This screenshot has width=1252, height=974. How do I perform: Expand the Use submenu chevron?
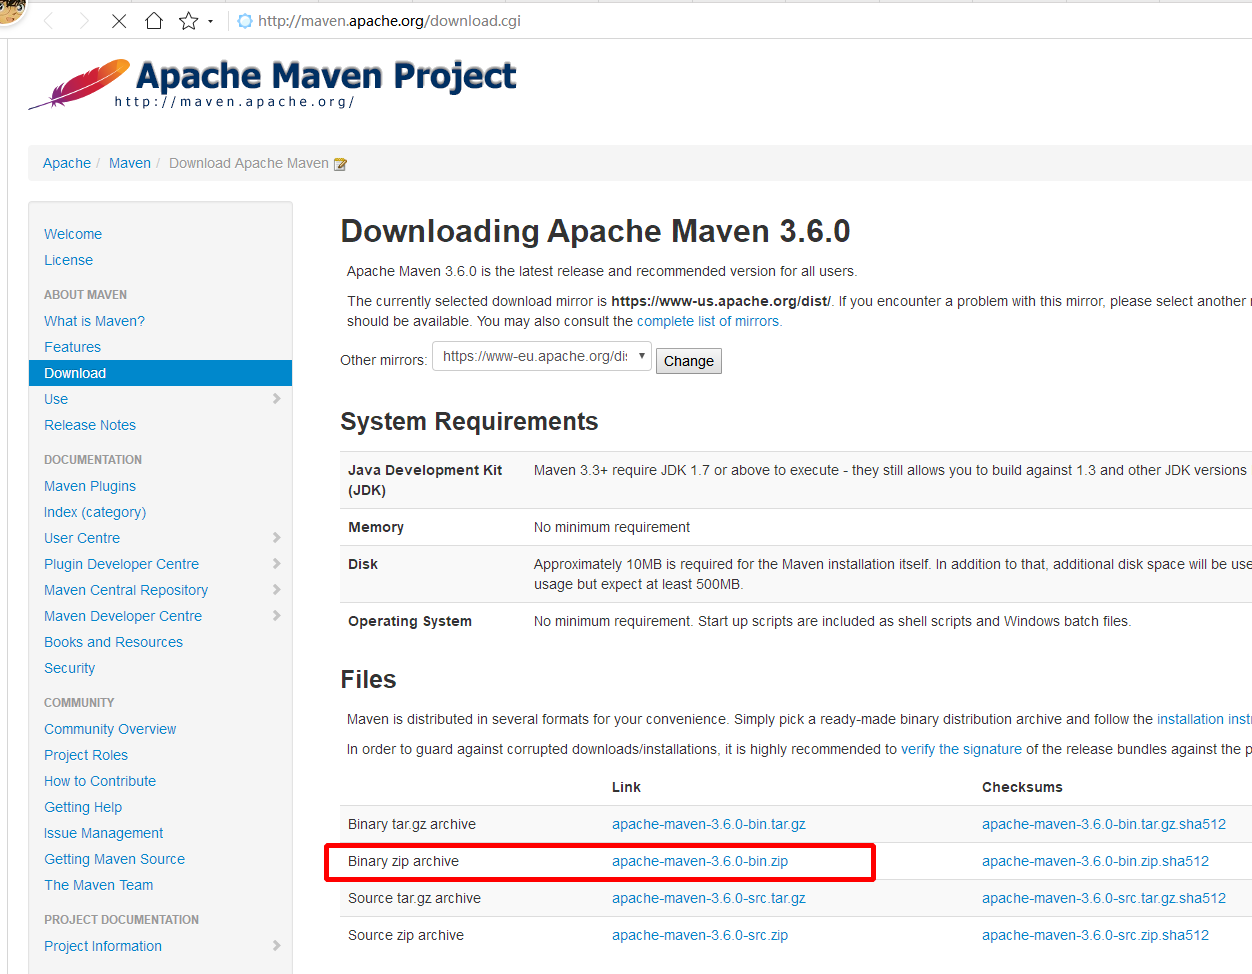[x=277, y=398]
